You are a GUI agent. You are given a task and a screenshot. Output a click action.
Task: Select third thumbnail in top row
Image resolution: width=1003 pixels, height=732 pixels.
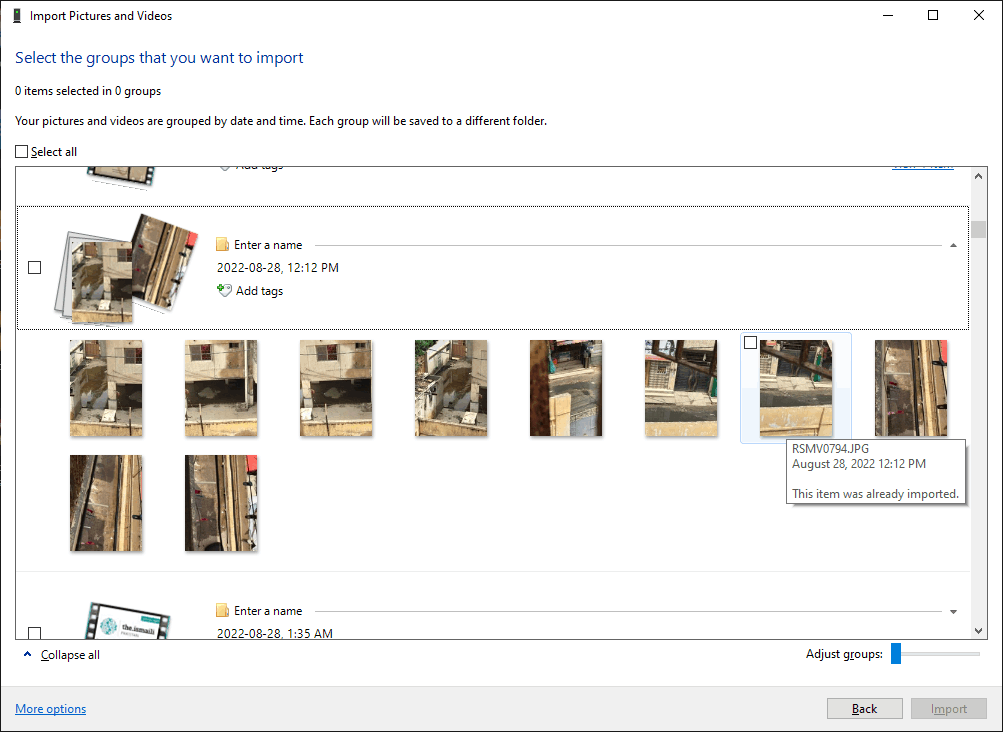pyautogui.click(x=336, y=388)
